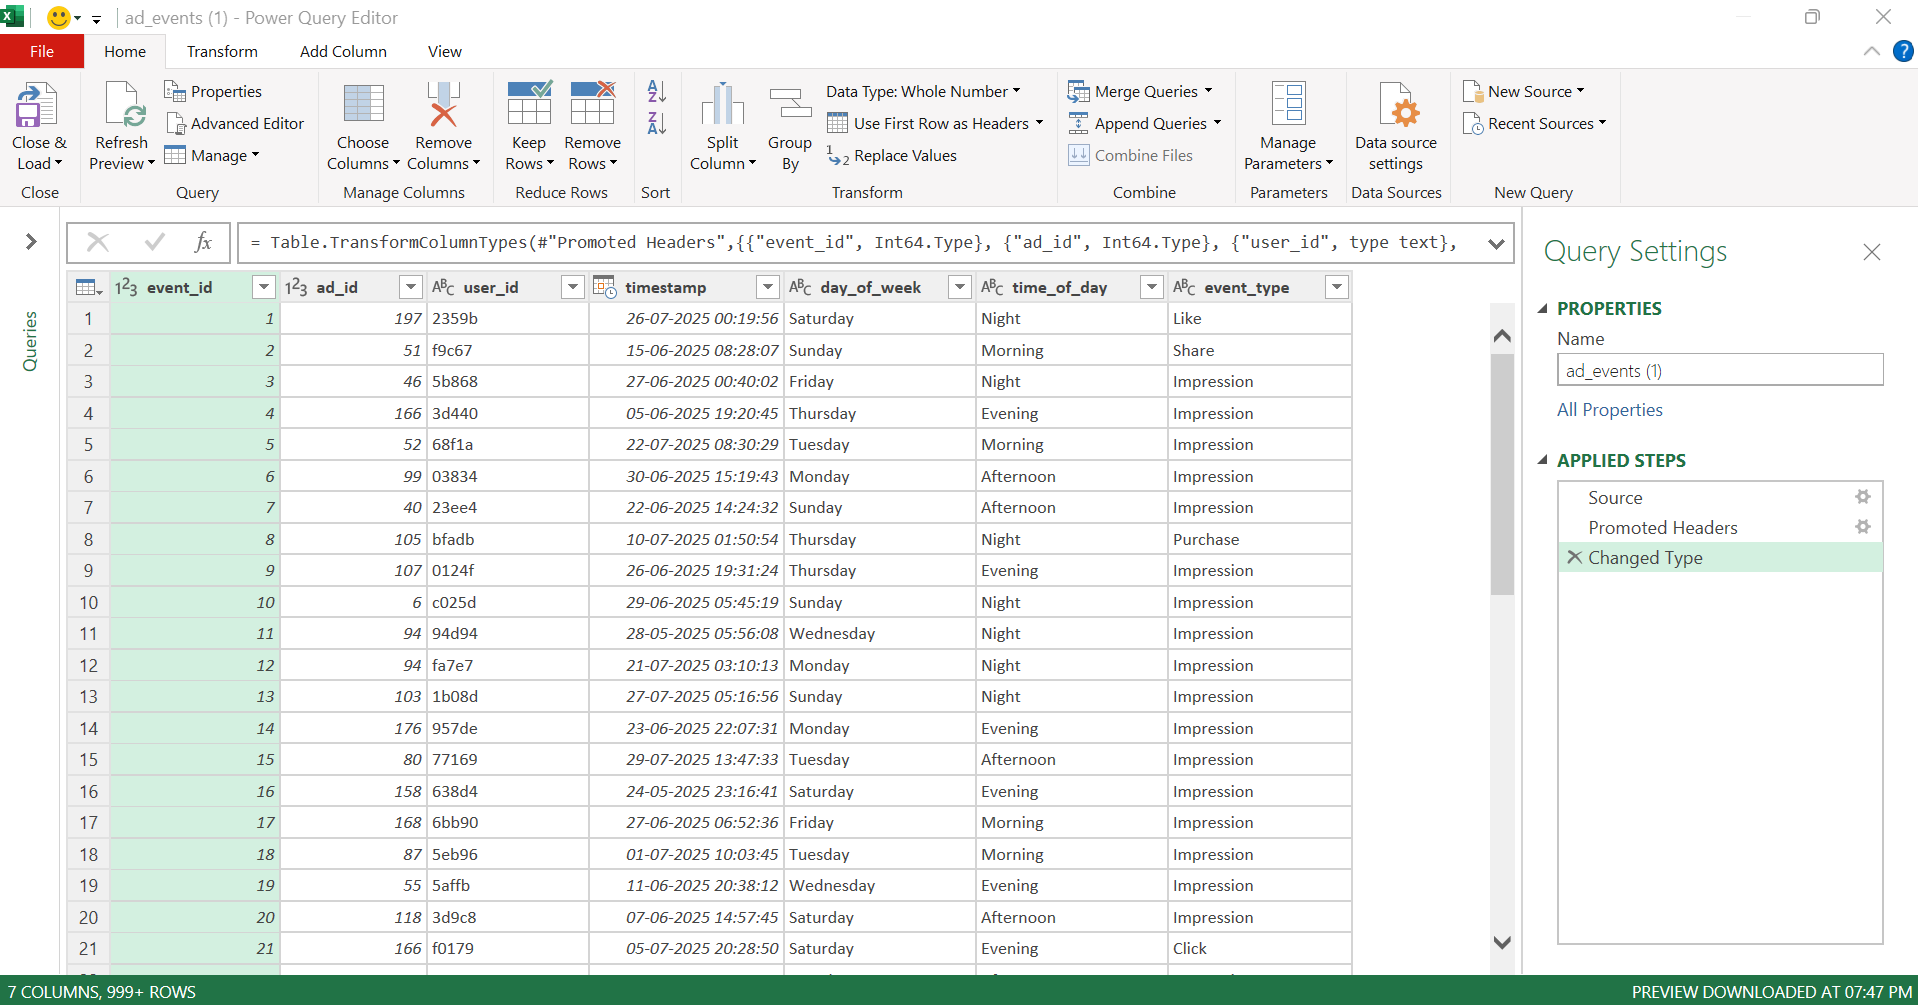Viewport: 1918px width, 1005px height.
Task: Click the Sort Descending icon
Action: (656, 124)
